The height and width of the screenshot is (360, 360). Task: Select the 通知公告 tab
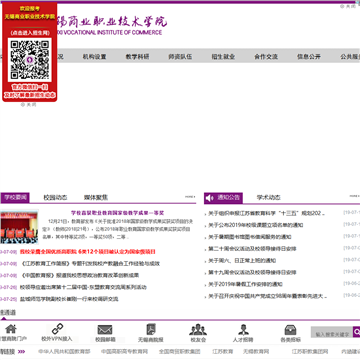228,197
